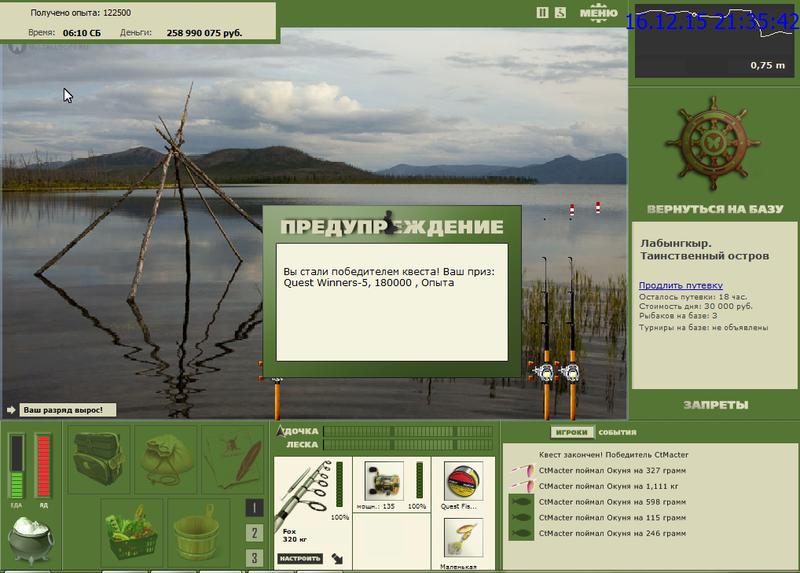This screenshot has height=573, width=800.
Task: Click the reel's 100% condition bar
Action: click(420, 480)
